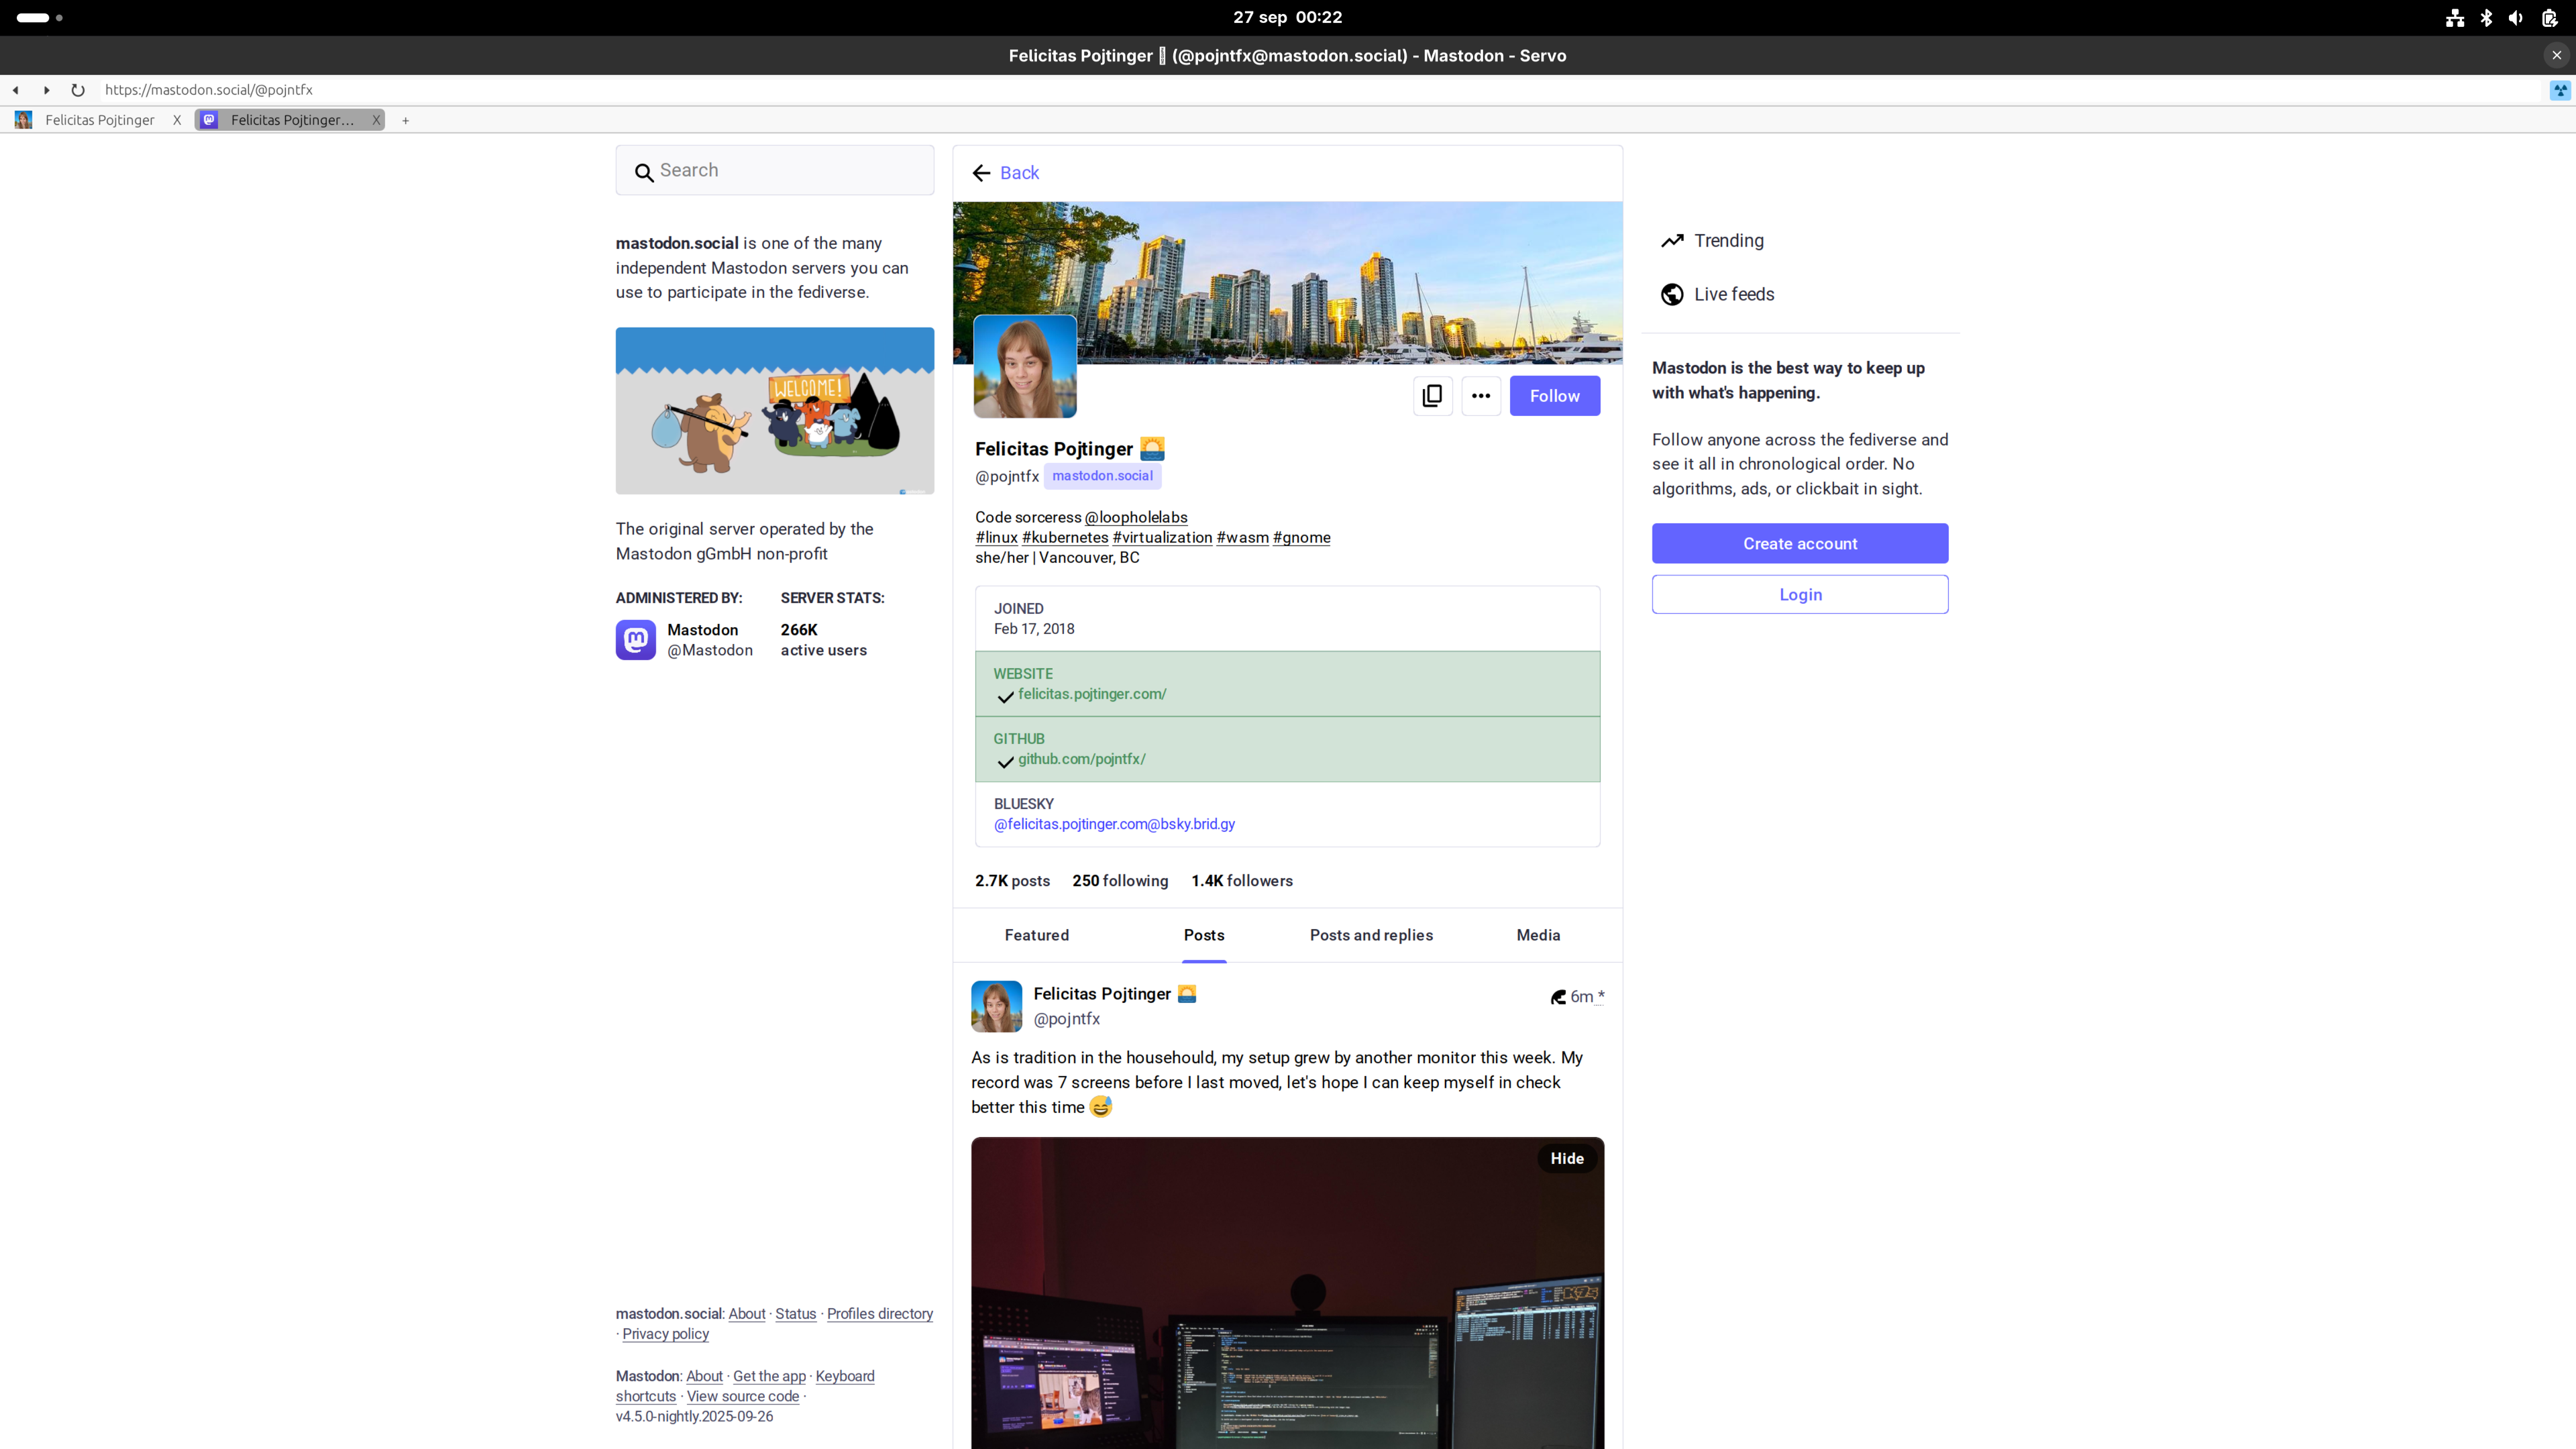Reload the page with the refresh icon

(x=78, y=90)
